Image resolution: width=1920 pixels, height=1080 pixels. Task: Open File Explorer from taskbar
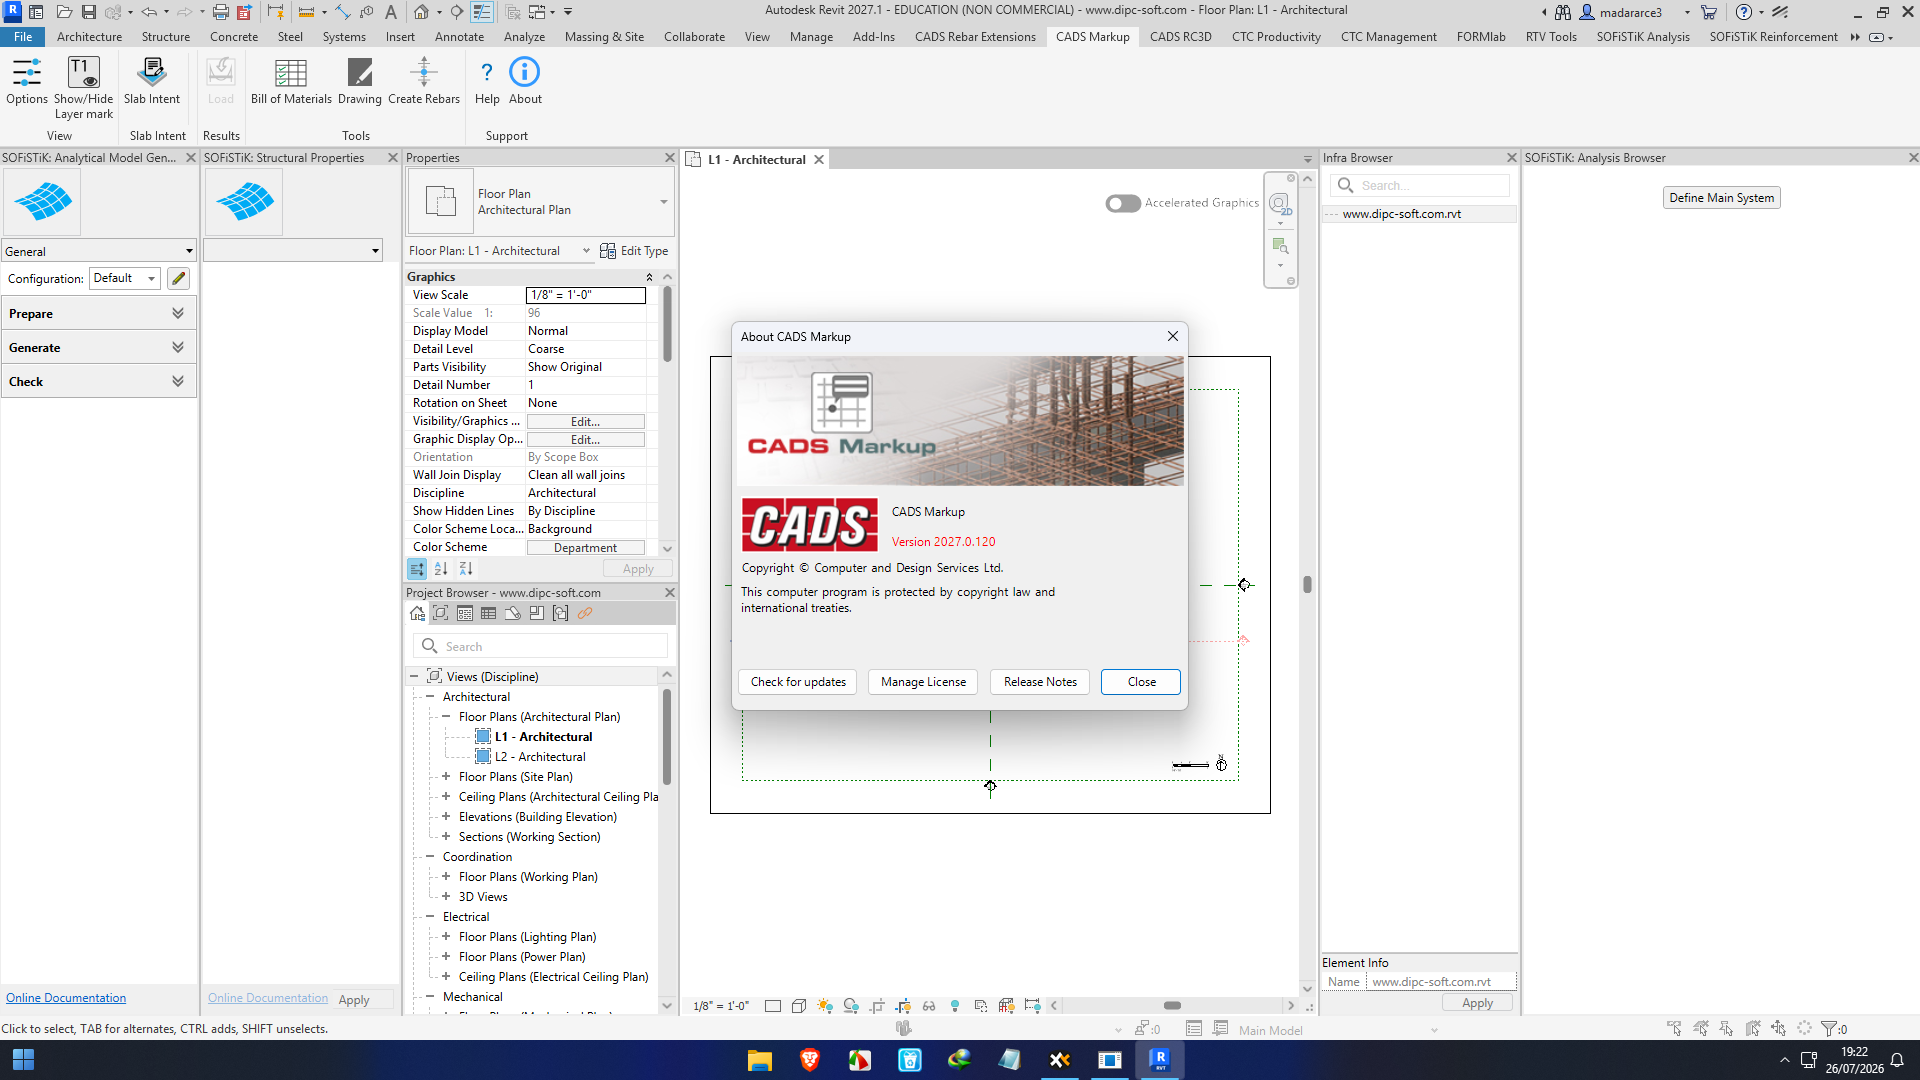coord(760,1060)
